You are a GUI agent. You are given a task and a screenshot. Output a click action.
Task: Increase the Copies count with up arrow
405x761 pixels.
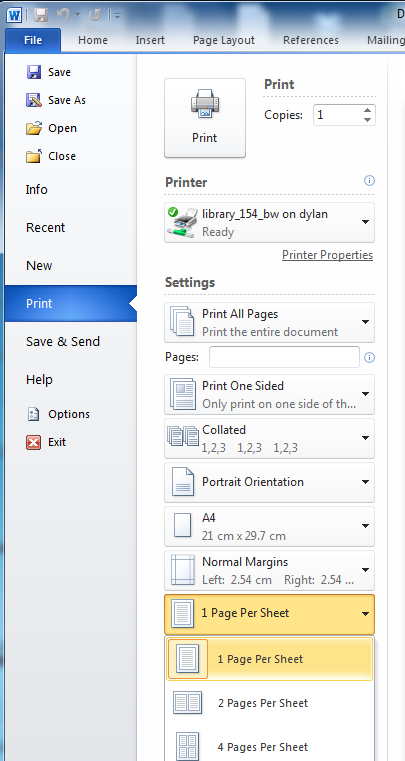click(x=368, y=110)
